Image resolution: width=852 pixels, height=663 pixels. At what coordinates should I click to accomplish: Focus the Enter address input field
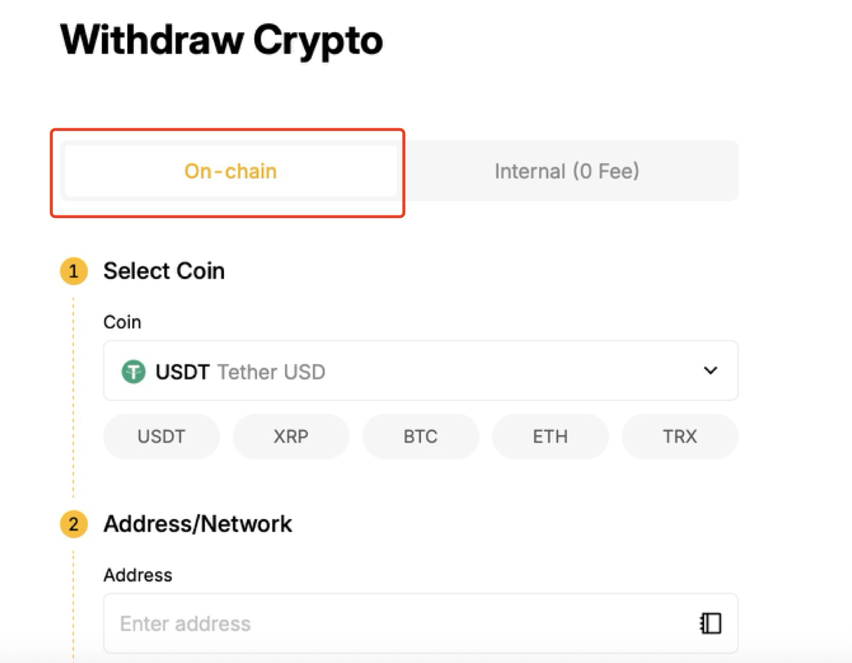tap(400, 624)
